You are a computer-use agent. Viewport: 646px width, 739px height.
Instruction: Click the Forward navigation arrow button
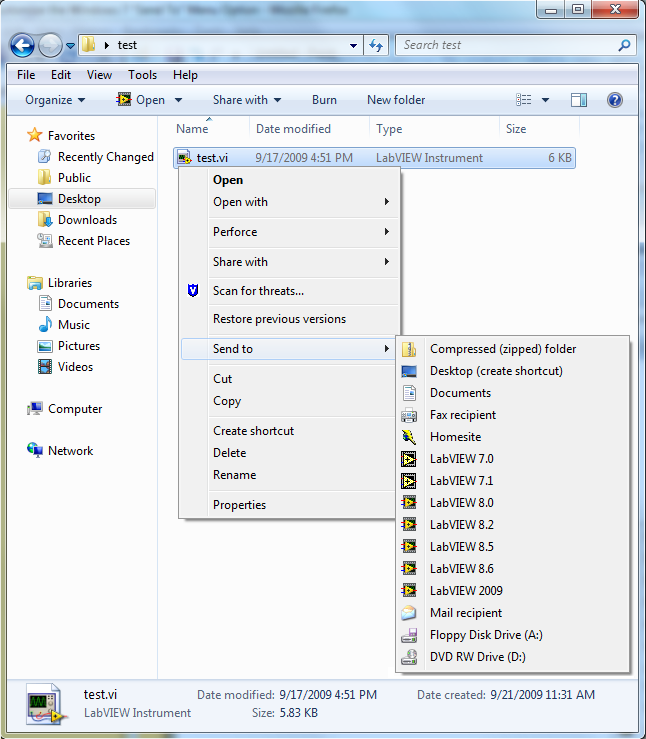[x=49, y=46]
